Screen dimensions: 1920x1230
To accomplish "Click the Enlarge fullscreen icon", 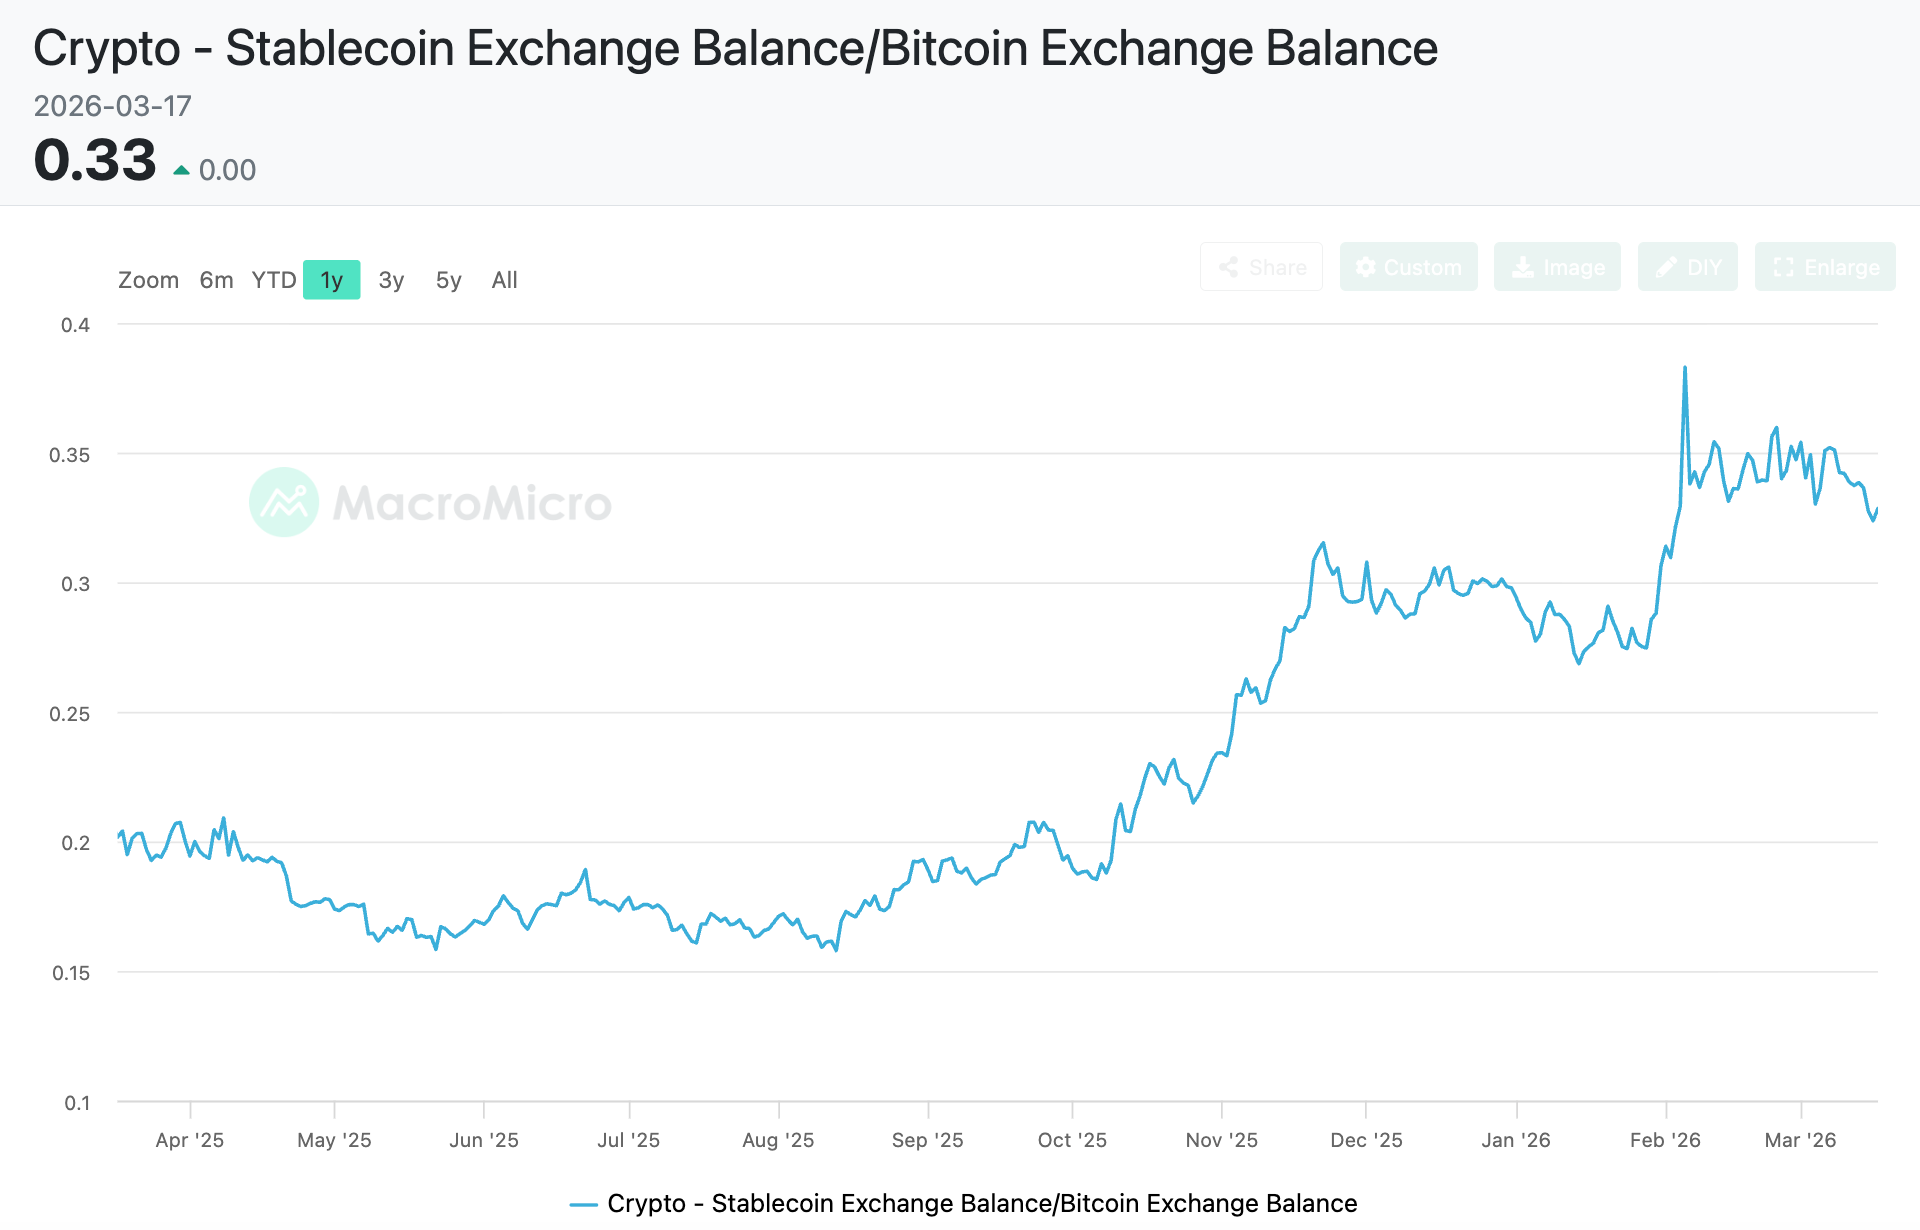I will point(1783,267).
